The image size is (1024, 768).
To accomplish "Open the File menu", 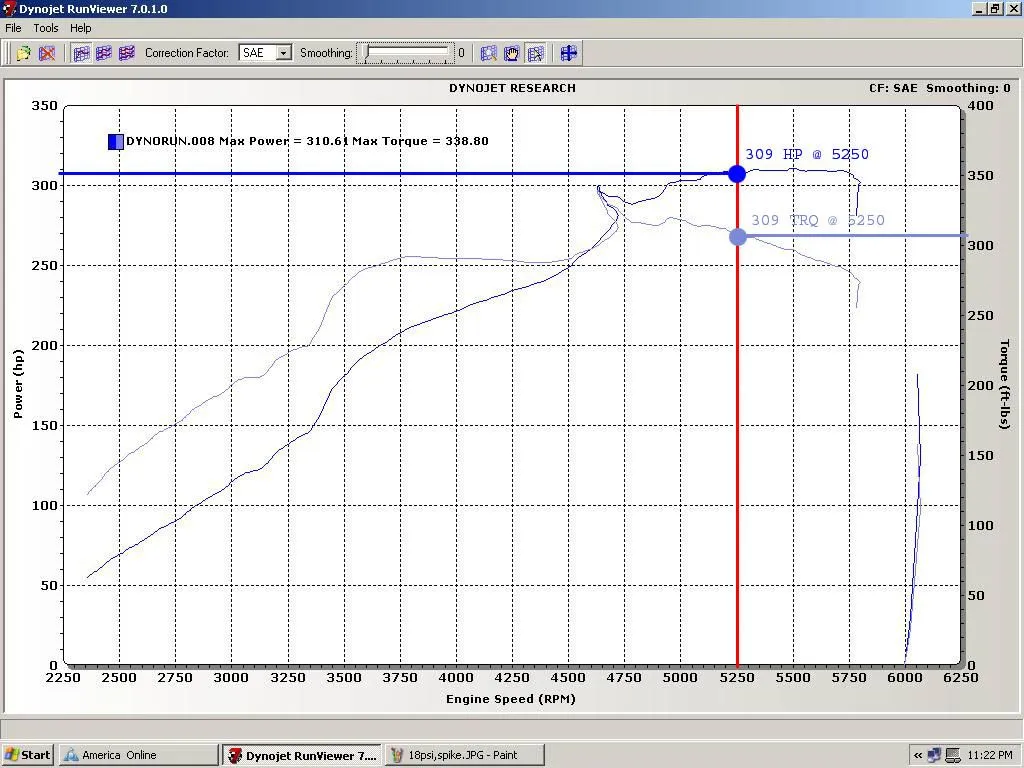I will [x=13, y=28].
